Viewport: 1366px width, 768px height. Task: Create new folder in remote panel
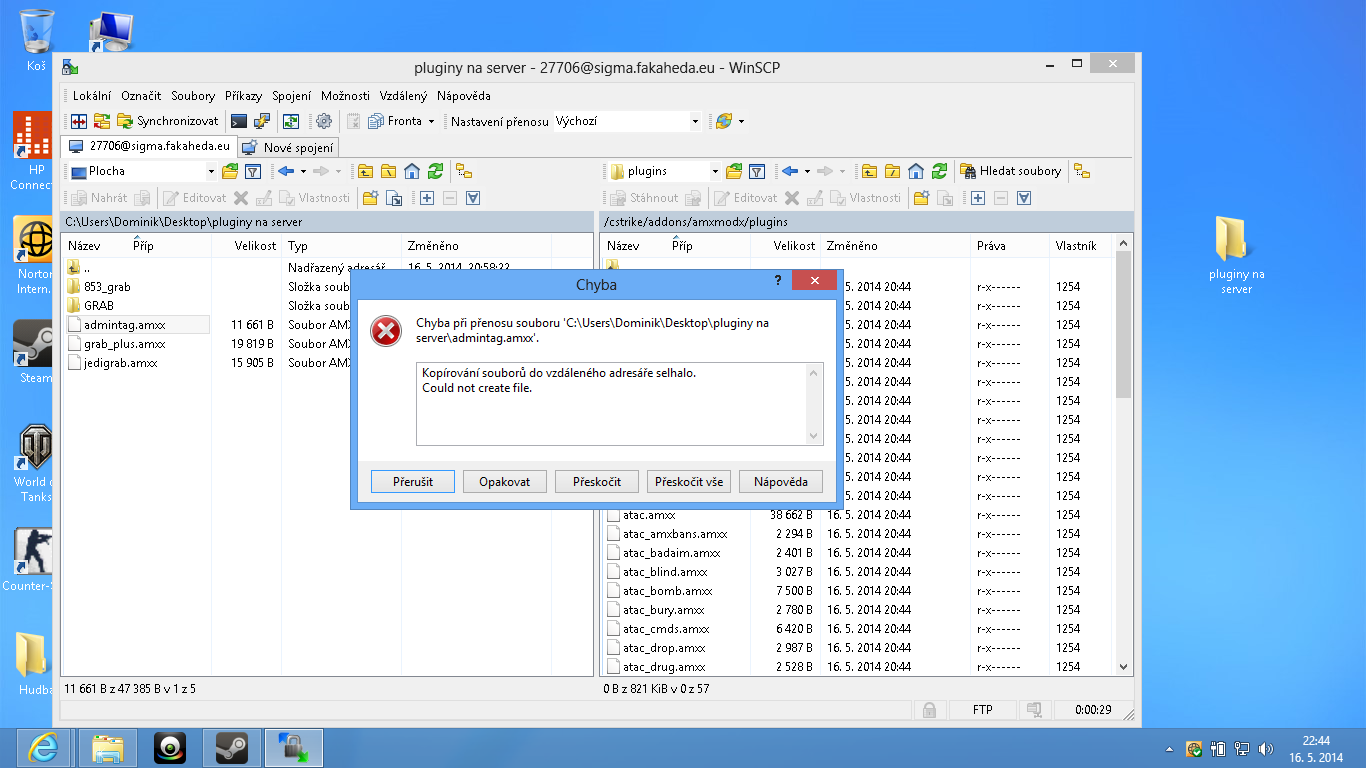[921, 198]
